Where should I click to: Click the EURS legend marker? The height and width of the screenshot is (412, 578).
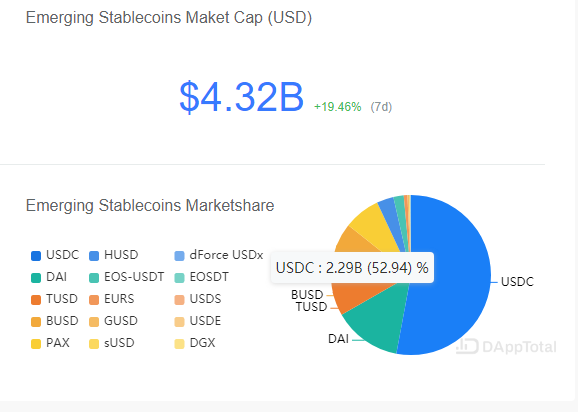pyautogui.click(x=94, y=300)
